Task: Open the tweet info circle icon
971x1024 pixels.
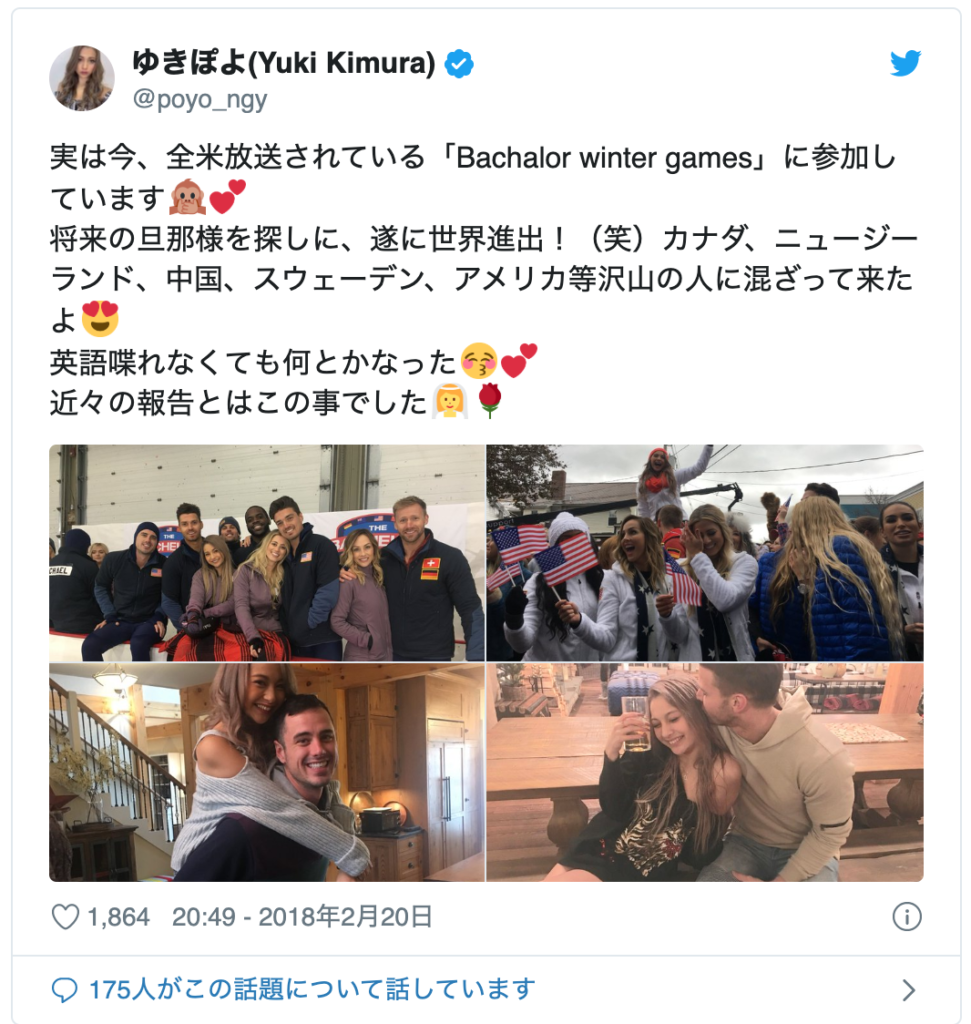Action: pyautogui.click(x=906, y=917)
